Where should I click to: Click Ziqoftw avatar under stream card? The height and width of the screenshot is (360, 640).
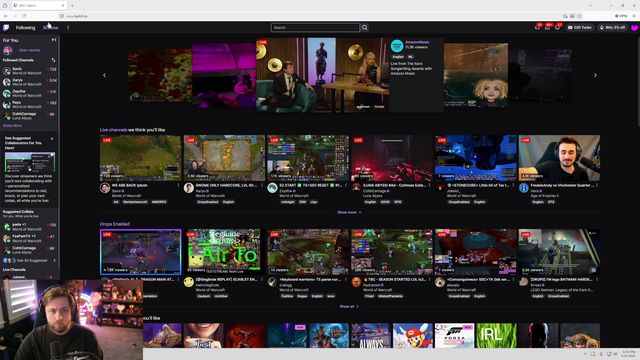pyautogui.click(x=272, y=188)
